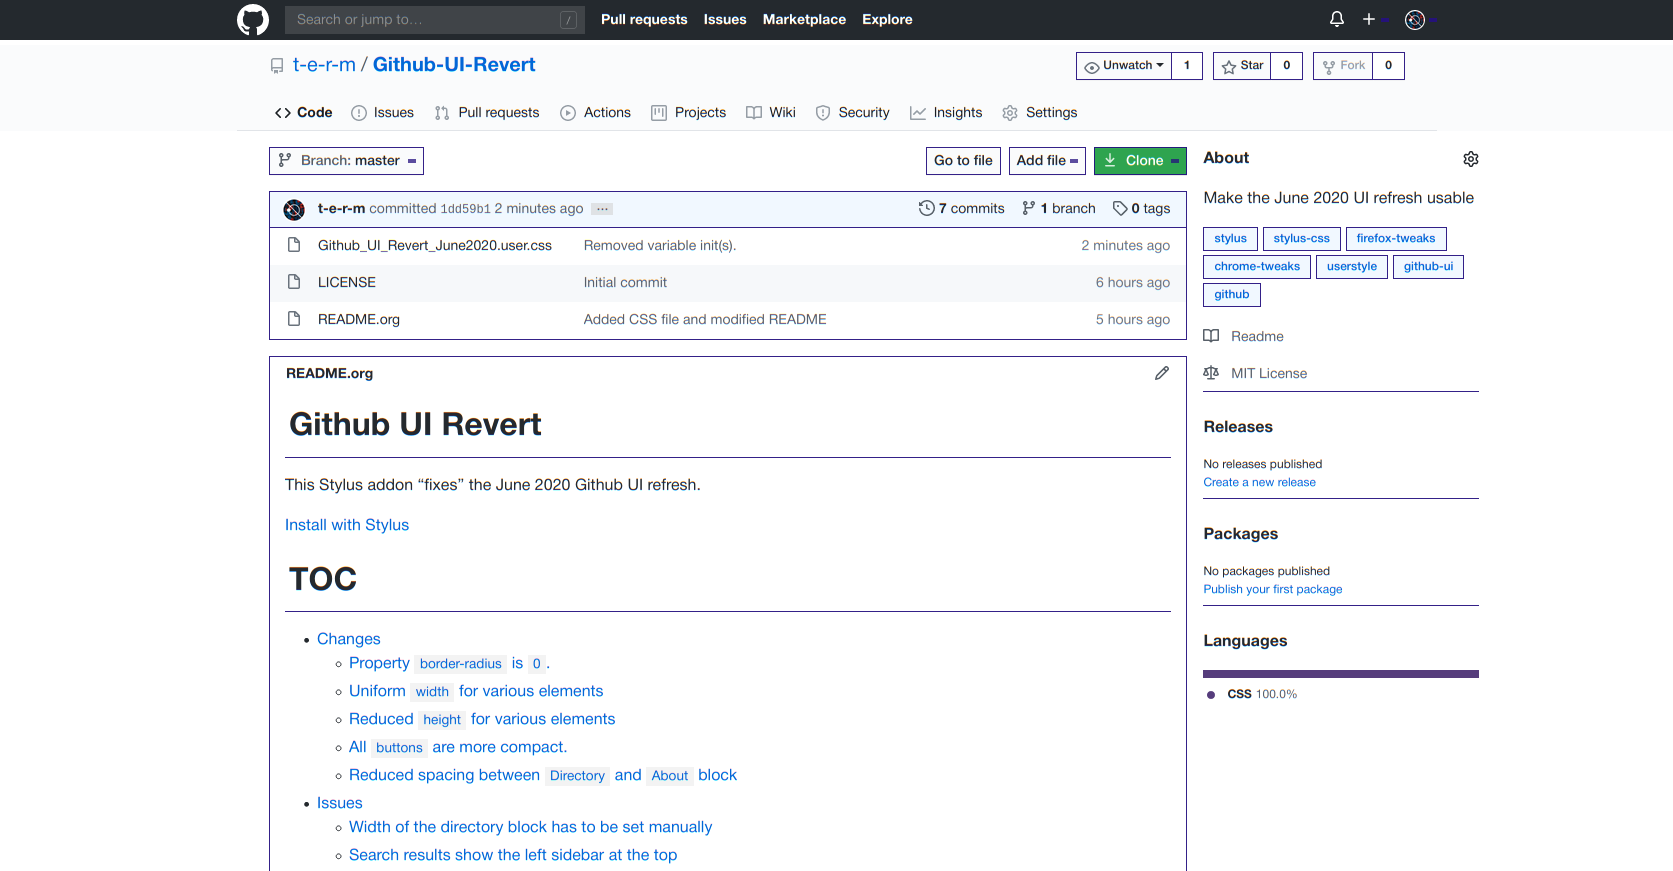Switch to the Settings tab

pos(1040,113)
